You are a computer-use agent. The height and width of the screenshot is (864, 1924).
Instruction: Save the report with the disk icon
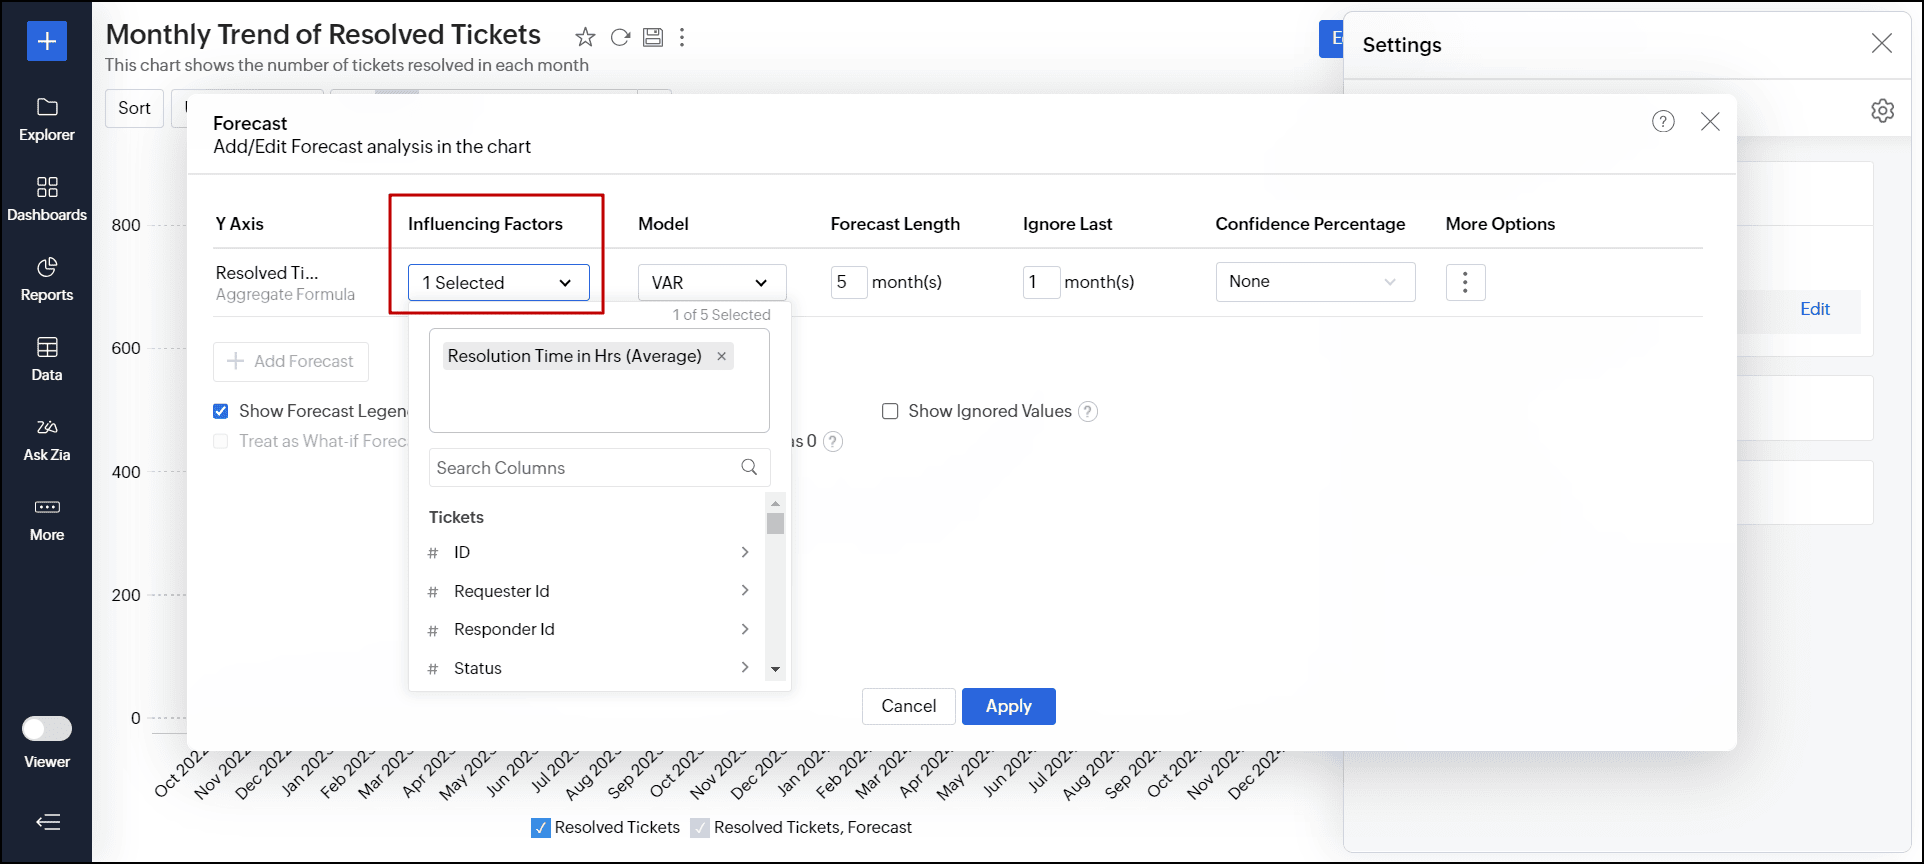pos(653,38)
